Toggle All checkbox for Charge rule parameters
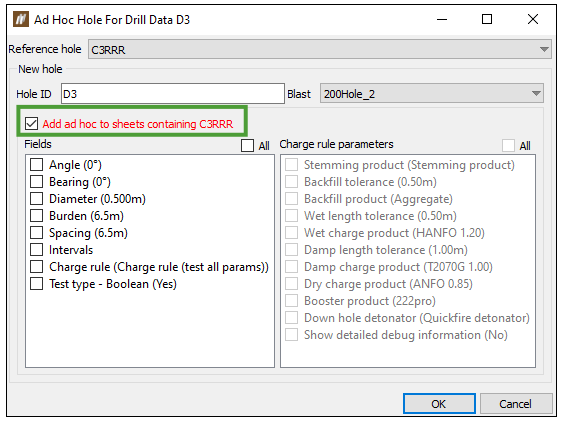This screenshot has height=422, width=562. pyautogui.click(x=508, y=146)
